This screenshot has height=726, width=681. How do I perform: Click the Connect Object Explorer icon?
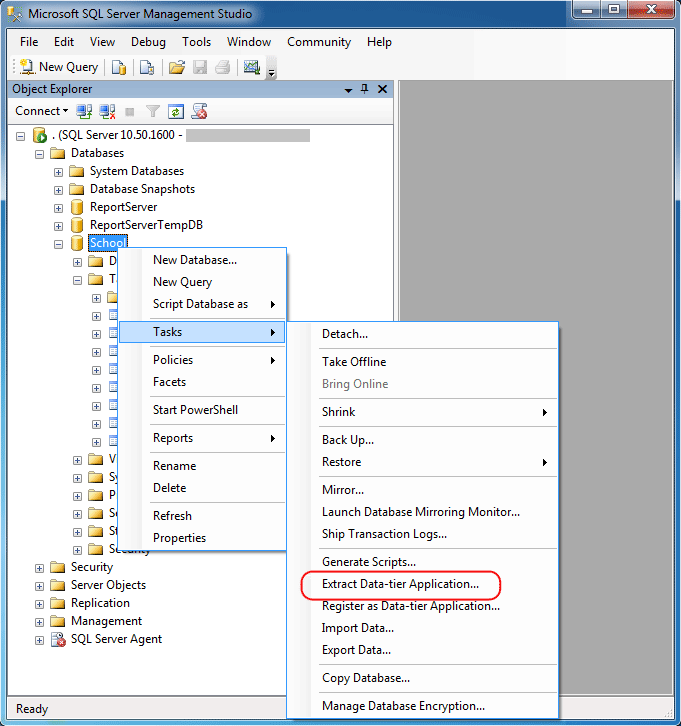click(x=84, y=111)
